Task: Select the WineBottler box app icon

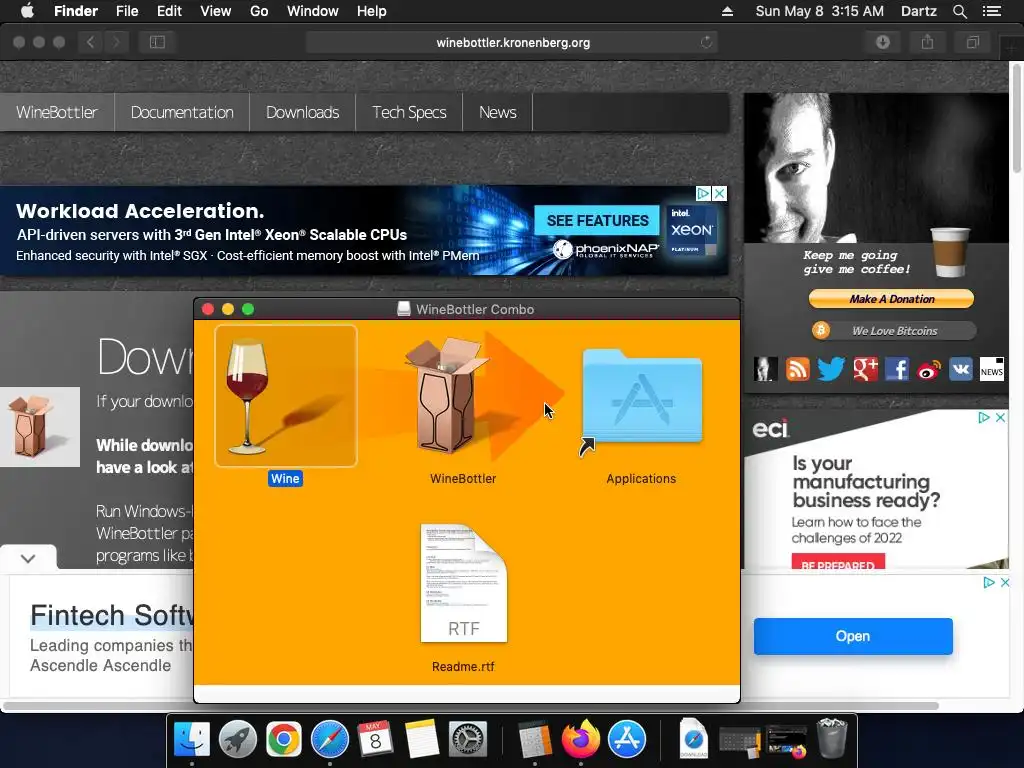Action: (446, 396)
